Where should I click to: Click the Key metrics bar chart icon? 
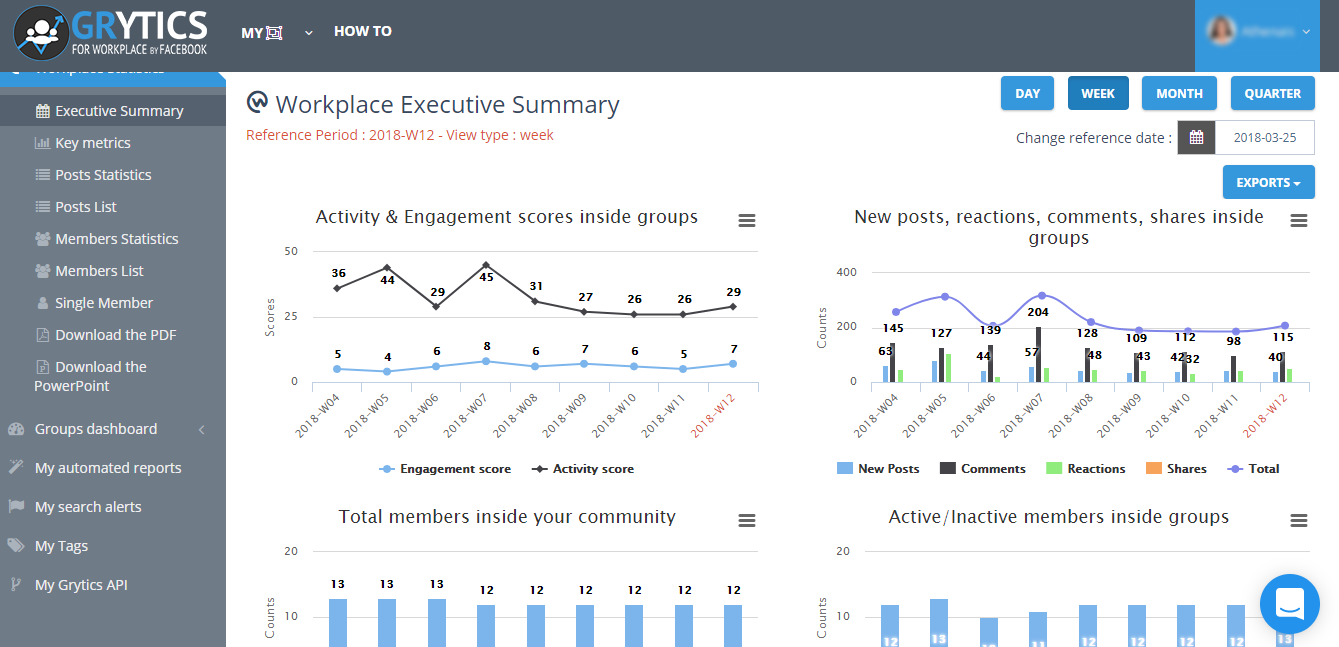coord(42,143)
